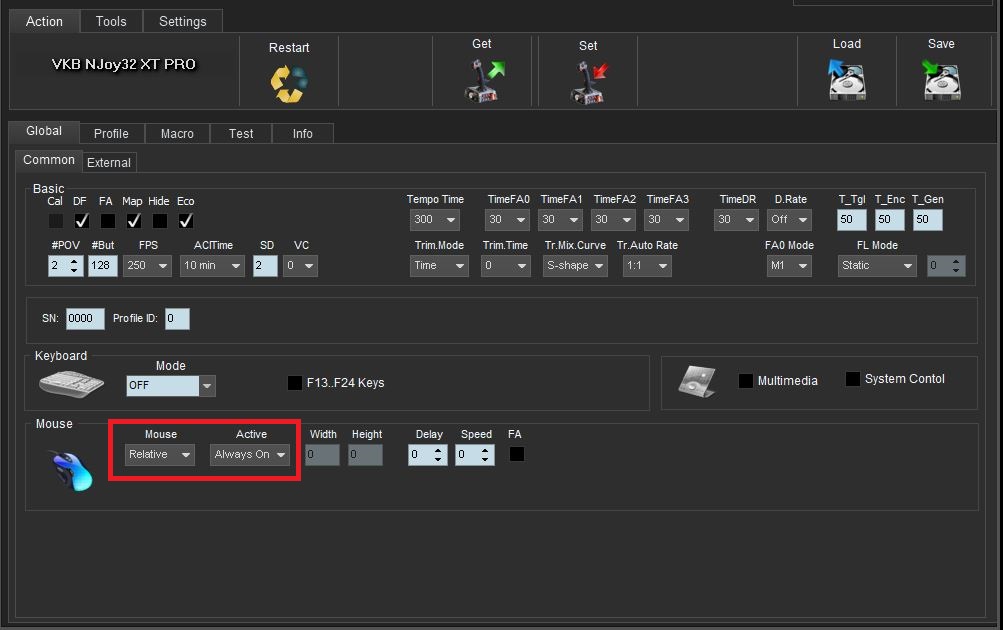Open the TimeDR dropdown

[736, 219]
